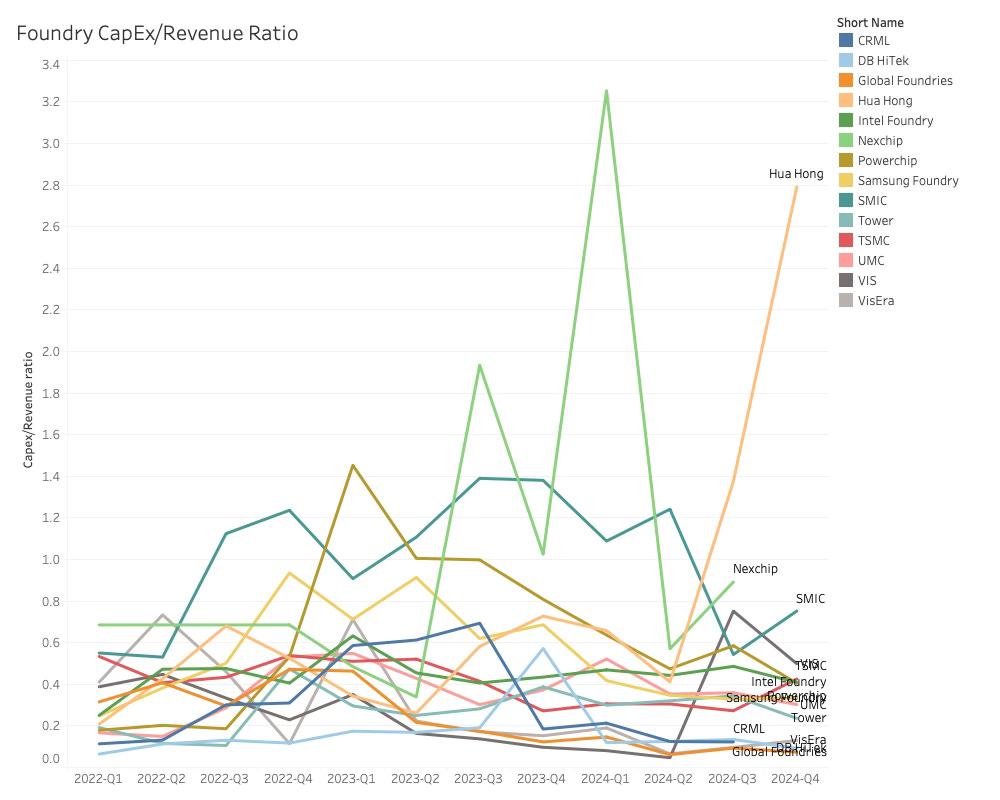
Task: Select the TSMC red legend swatch
Action: tap(846, 241)
